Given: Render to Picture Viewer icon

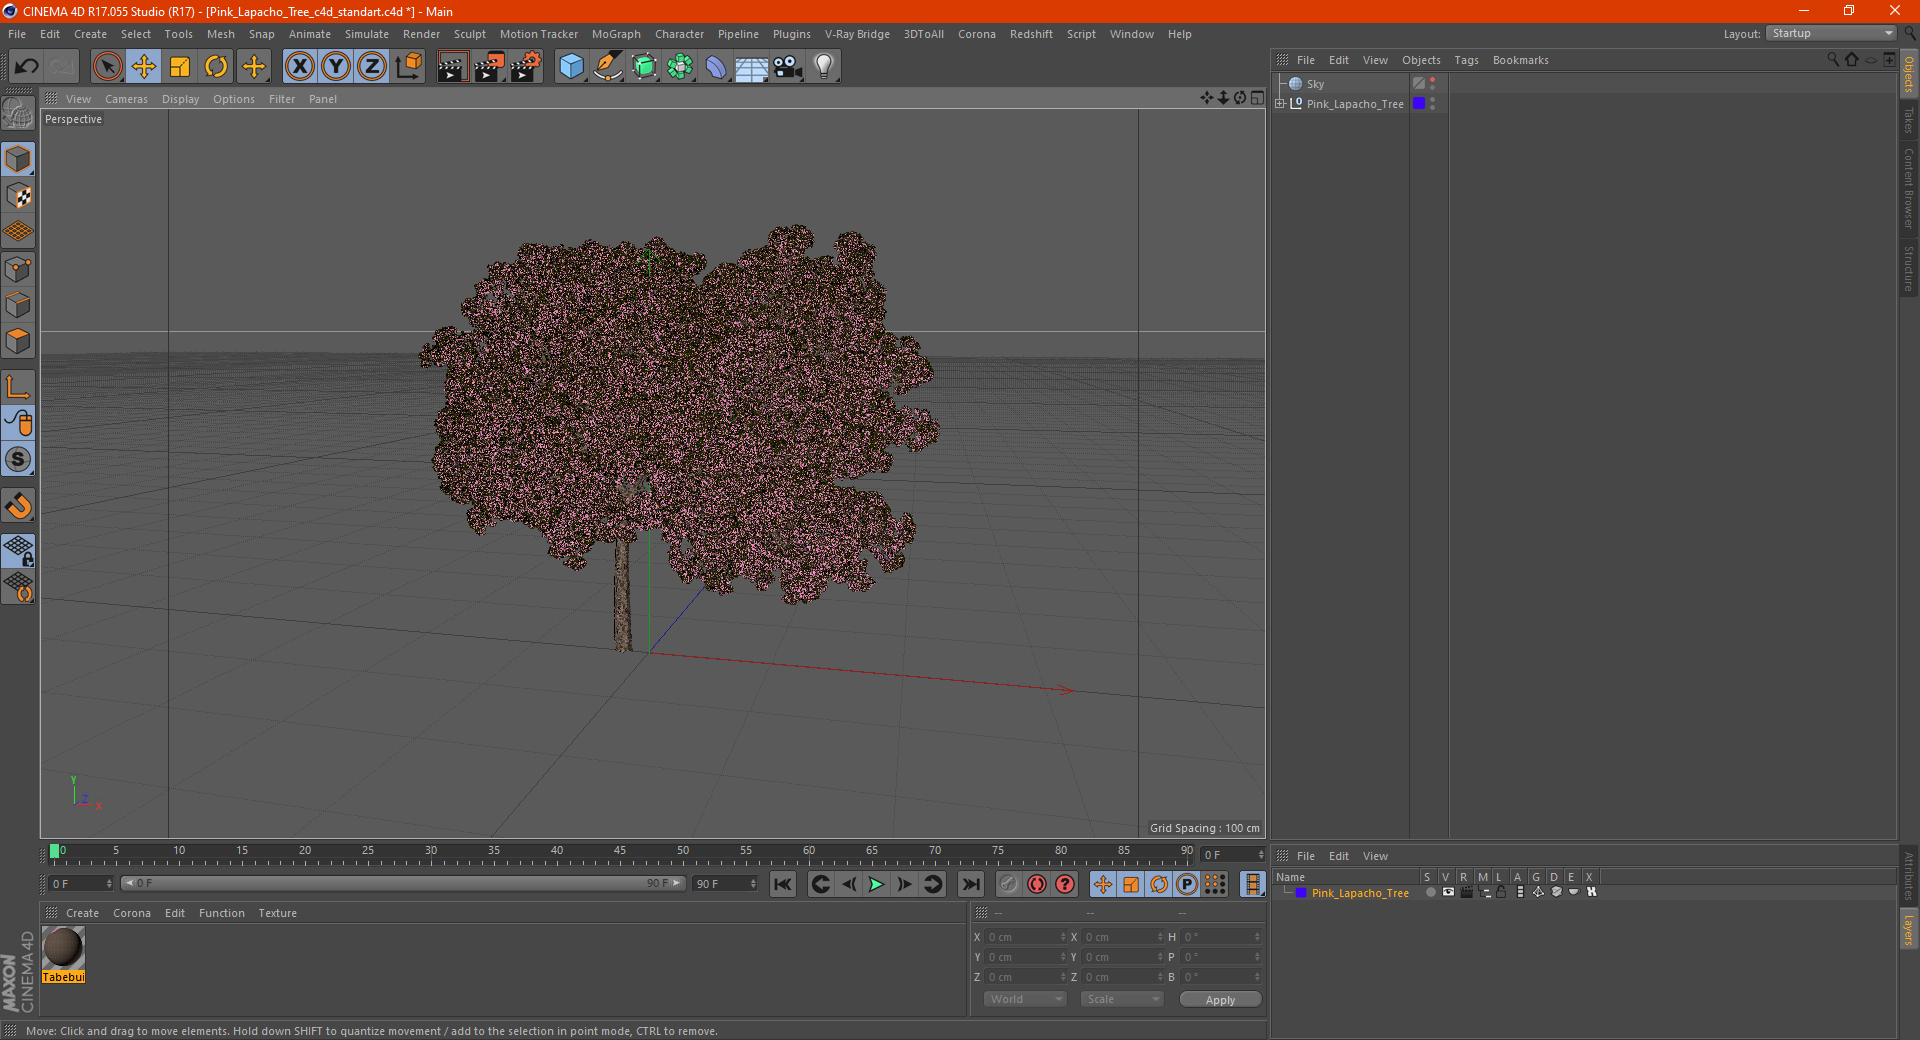Looking at the screenshot, I should pyautogui.click(x=489, y=67).
